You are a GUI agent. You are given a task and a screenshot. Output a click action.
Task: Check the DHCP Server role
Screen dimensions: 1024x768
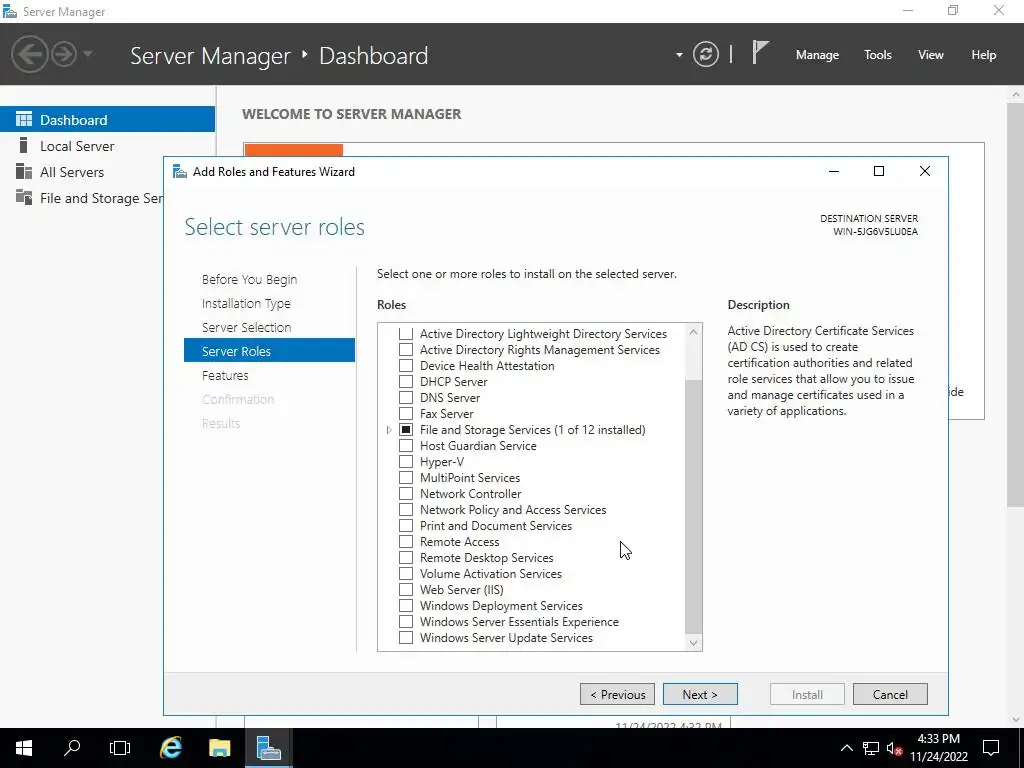click(406, 381)
